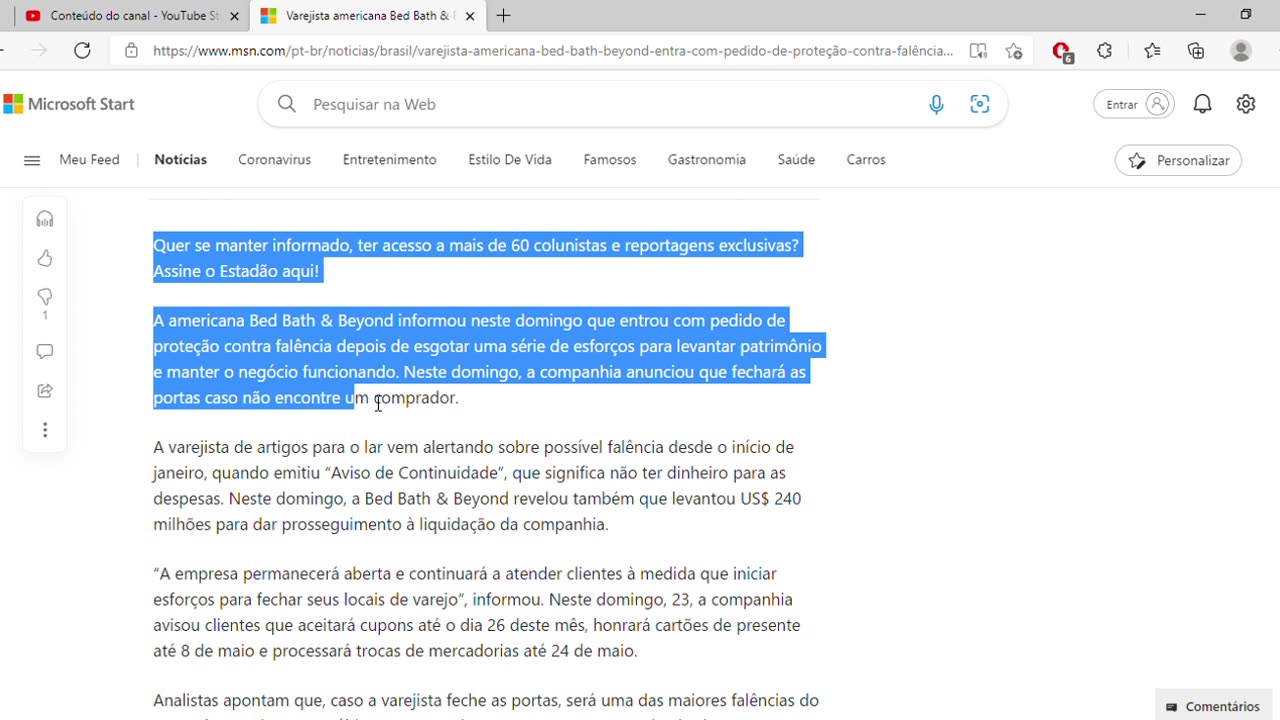Open immersive reader icon in address bar
Viewport: 1280px width, 720px height.
[x=978, y=51]
